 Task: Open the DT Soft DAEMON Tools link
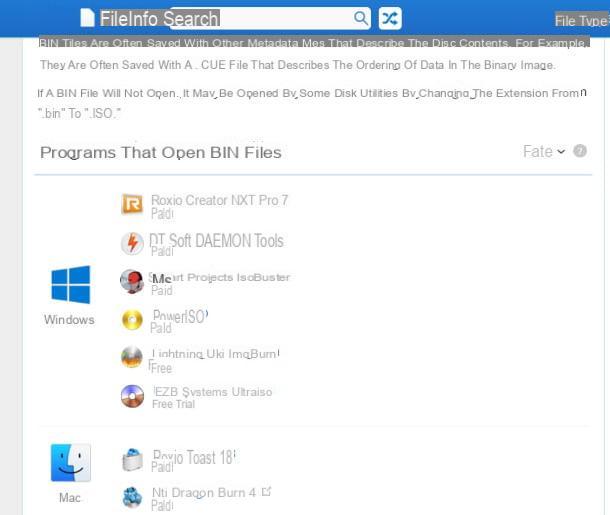(x=216, y=240)
